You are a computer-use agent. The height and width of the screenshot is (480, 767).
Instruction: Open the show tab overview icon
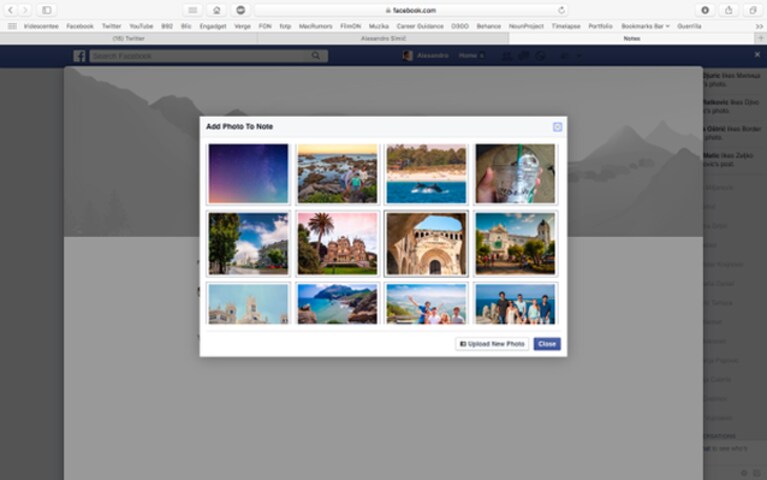pyautogui.click(x=753, y=10)
